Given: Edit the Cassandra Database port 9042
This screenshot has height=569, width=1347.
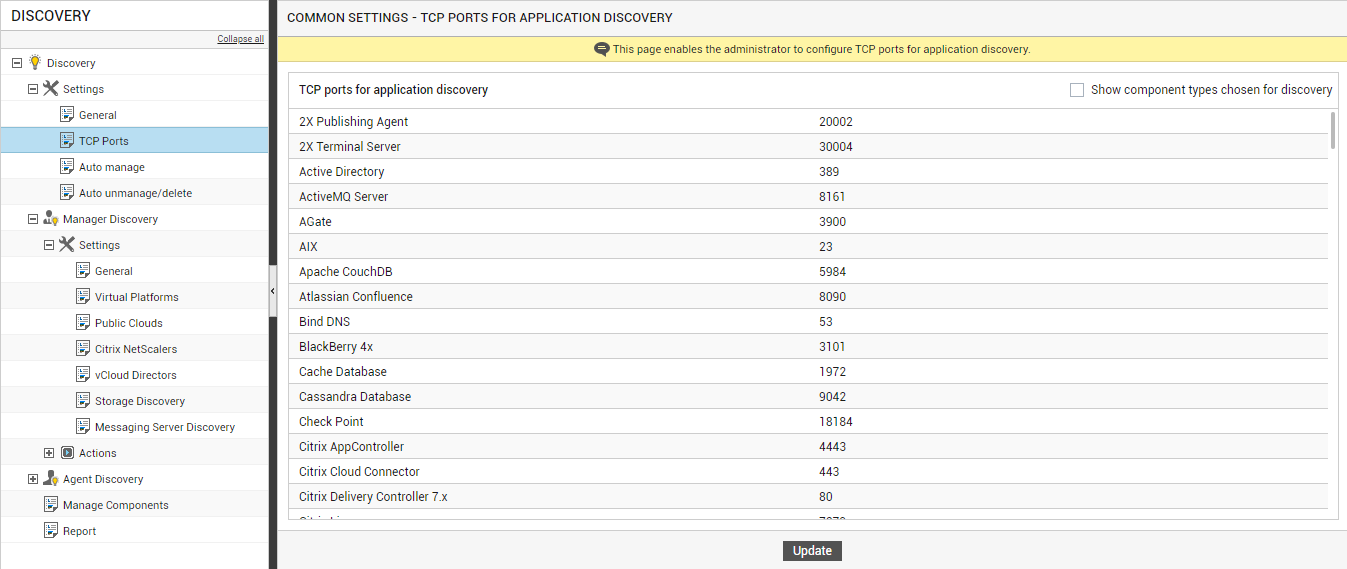Looking at the screenshot, I should point(833,397).
